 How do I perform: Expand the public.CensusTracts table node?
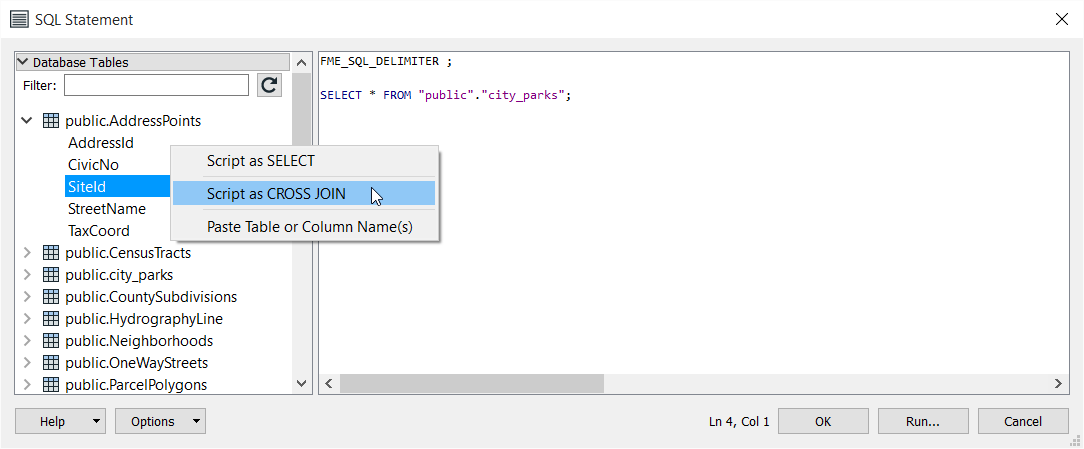27,253
